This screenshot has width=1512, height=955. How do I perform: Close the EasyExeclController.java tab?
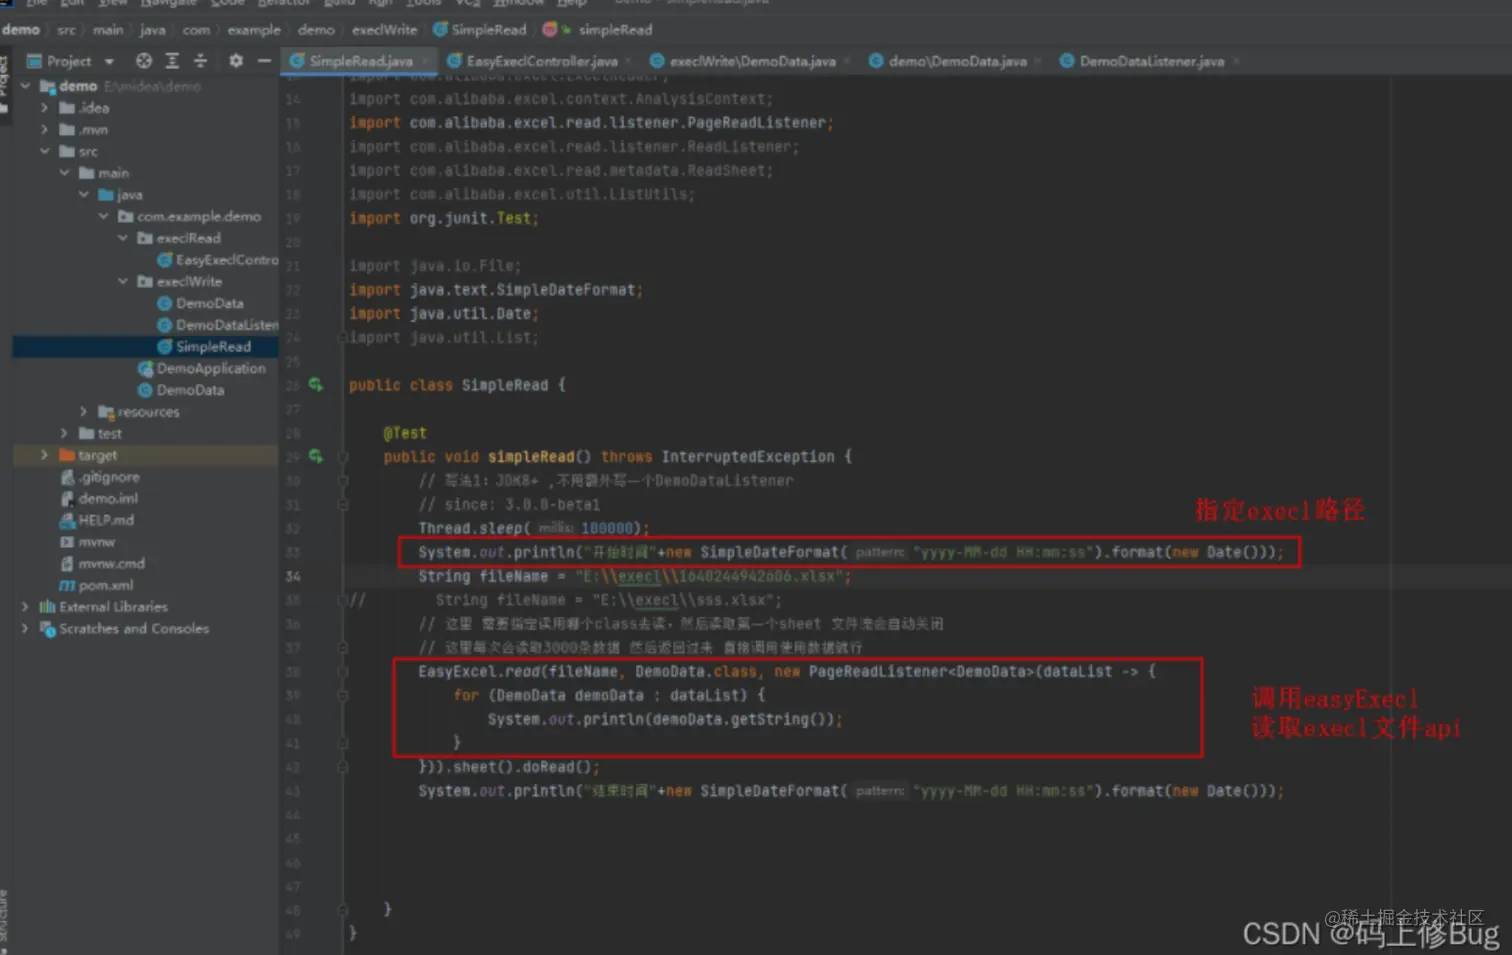point(628,62)
